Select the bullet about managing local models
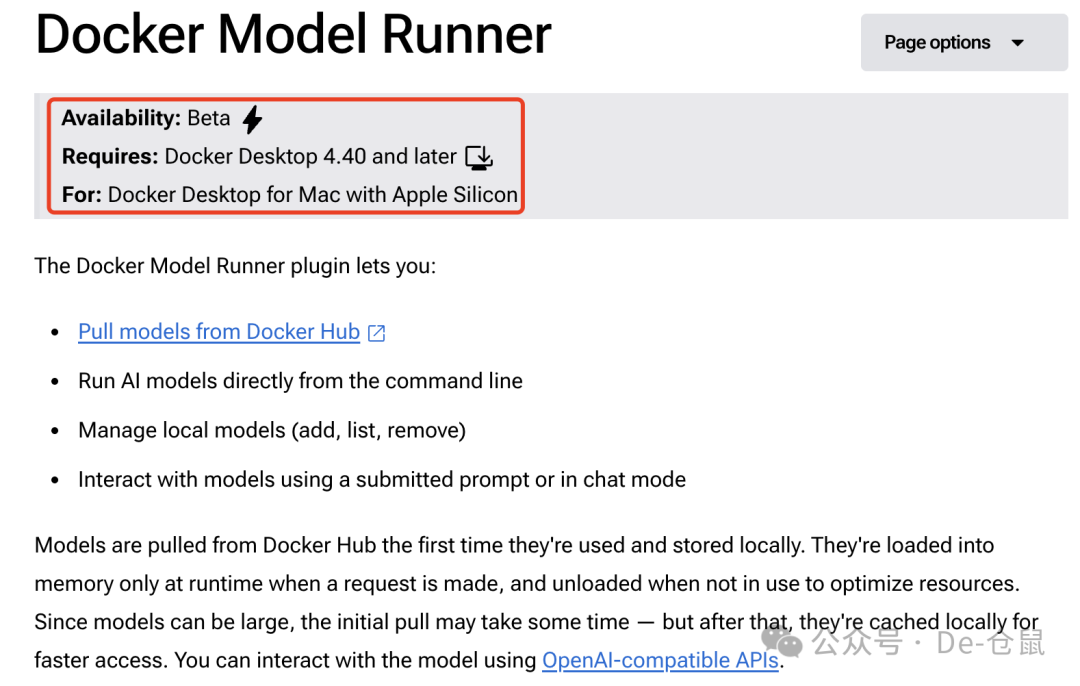1080x686 pixels. click(x=271, y=429)
